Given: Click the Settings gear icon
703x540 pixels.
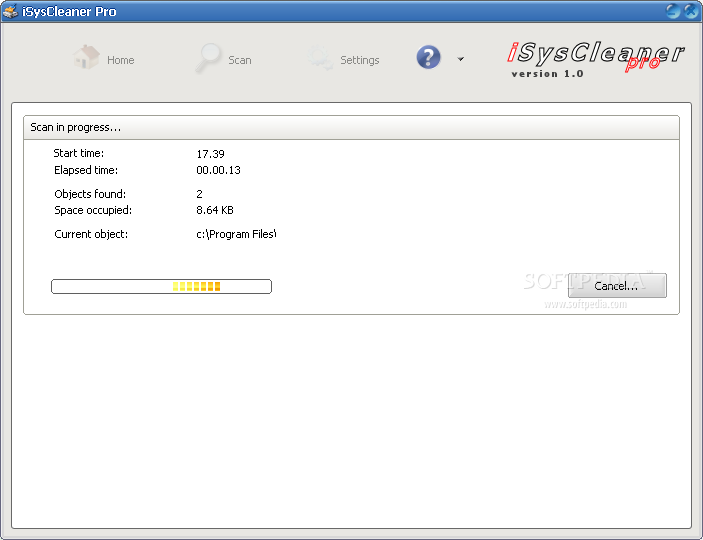Looking at the screenshot, I should (x=320, y=58).
